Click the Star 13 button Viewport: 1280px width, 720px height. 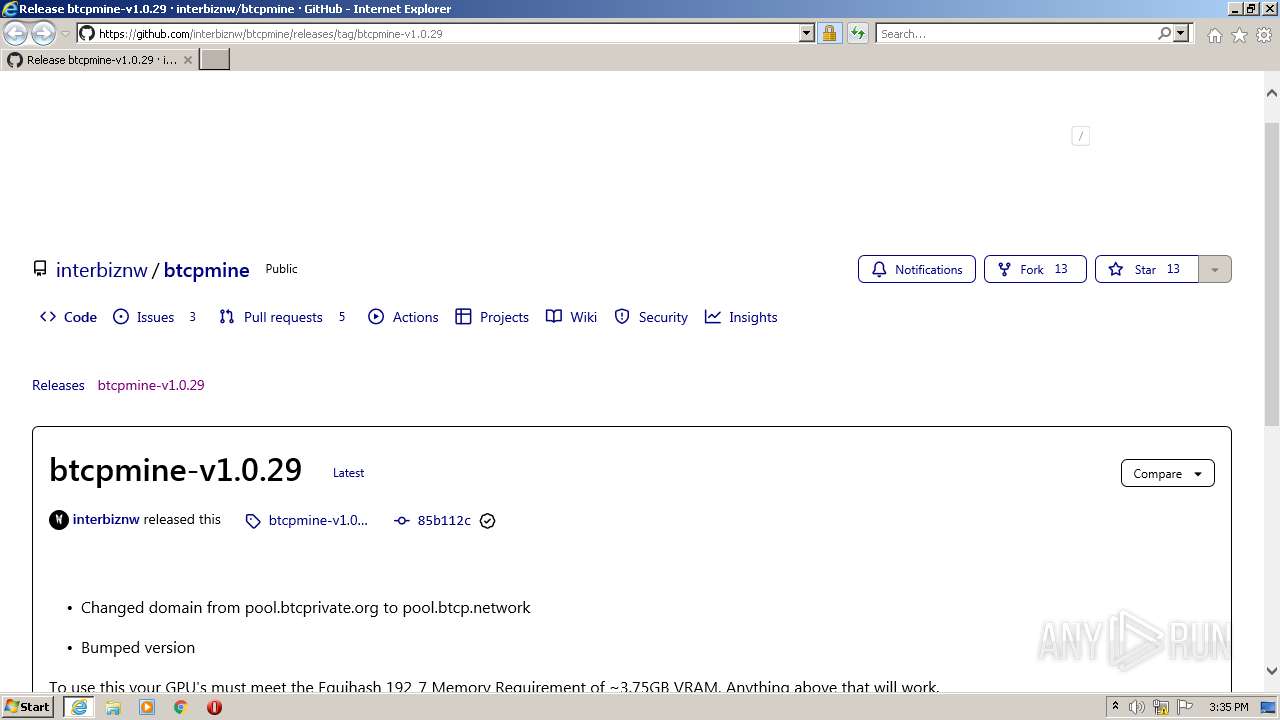click(x=1146, y=269)
